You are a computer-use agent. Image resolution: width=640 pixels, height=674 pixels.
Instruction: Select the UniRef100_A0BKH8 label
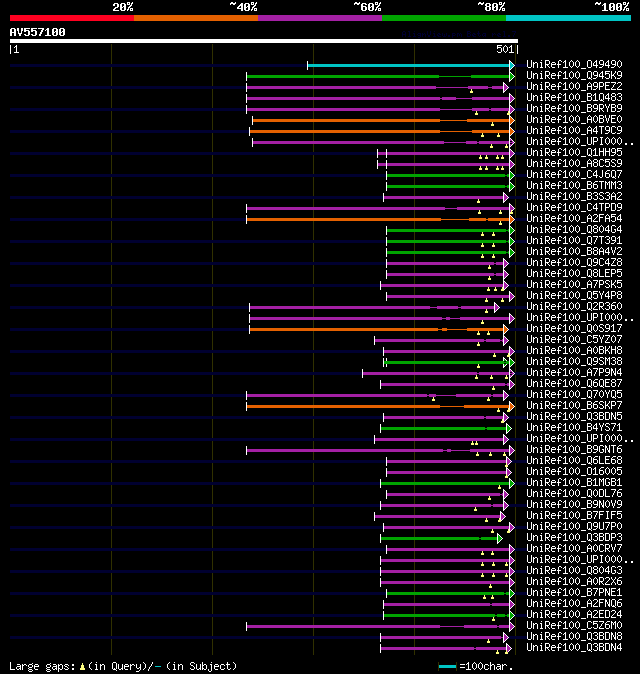pos(574,351)
